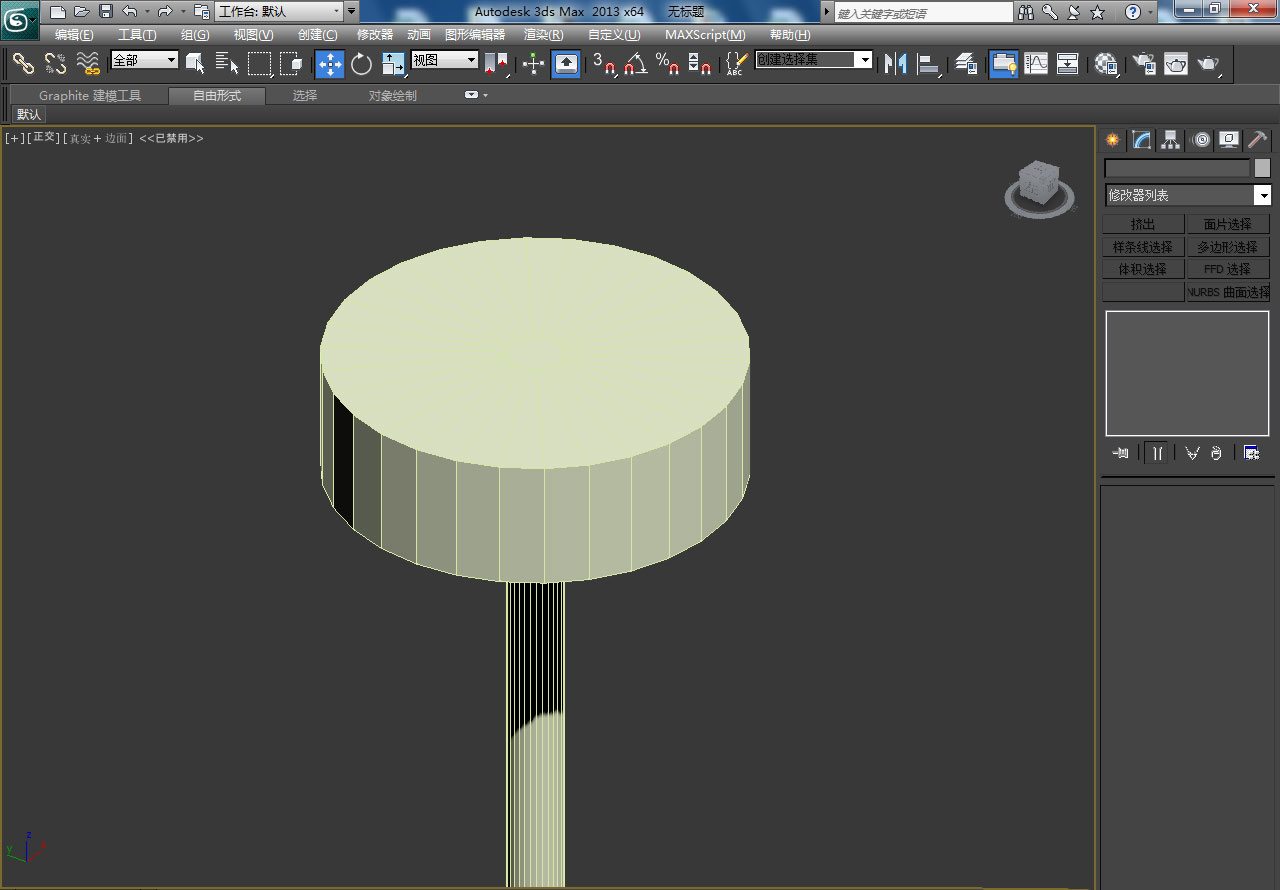Click the Use Pivot Point Center icon

coord(497,64)
